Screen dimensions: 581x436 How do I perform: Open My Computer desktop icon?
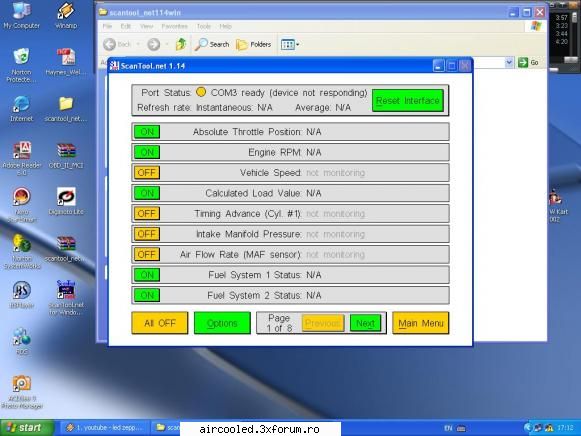(x=21, y=15)
